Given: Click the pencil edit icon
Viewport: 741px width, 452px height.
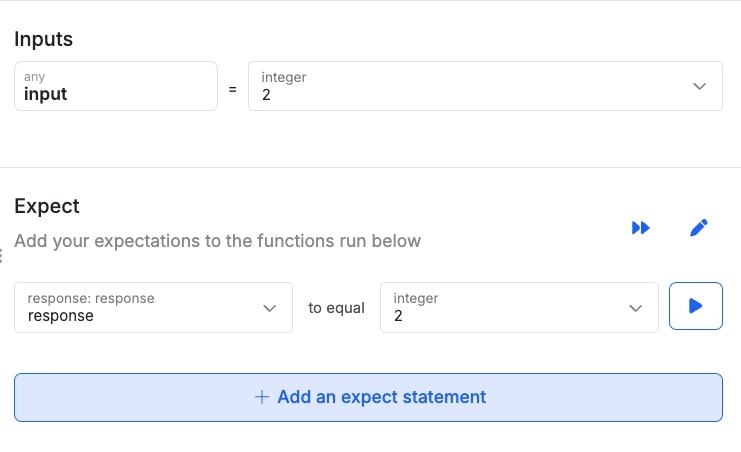Looking at the screenshot, I should [x=699, y=228].
